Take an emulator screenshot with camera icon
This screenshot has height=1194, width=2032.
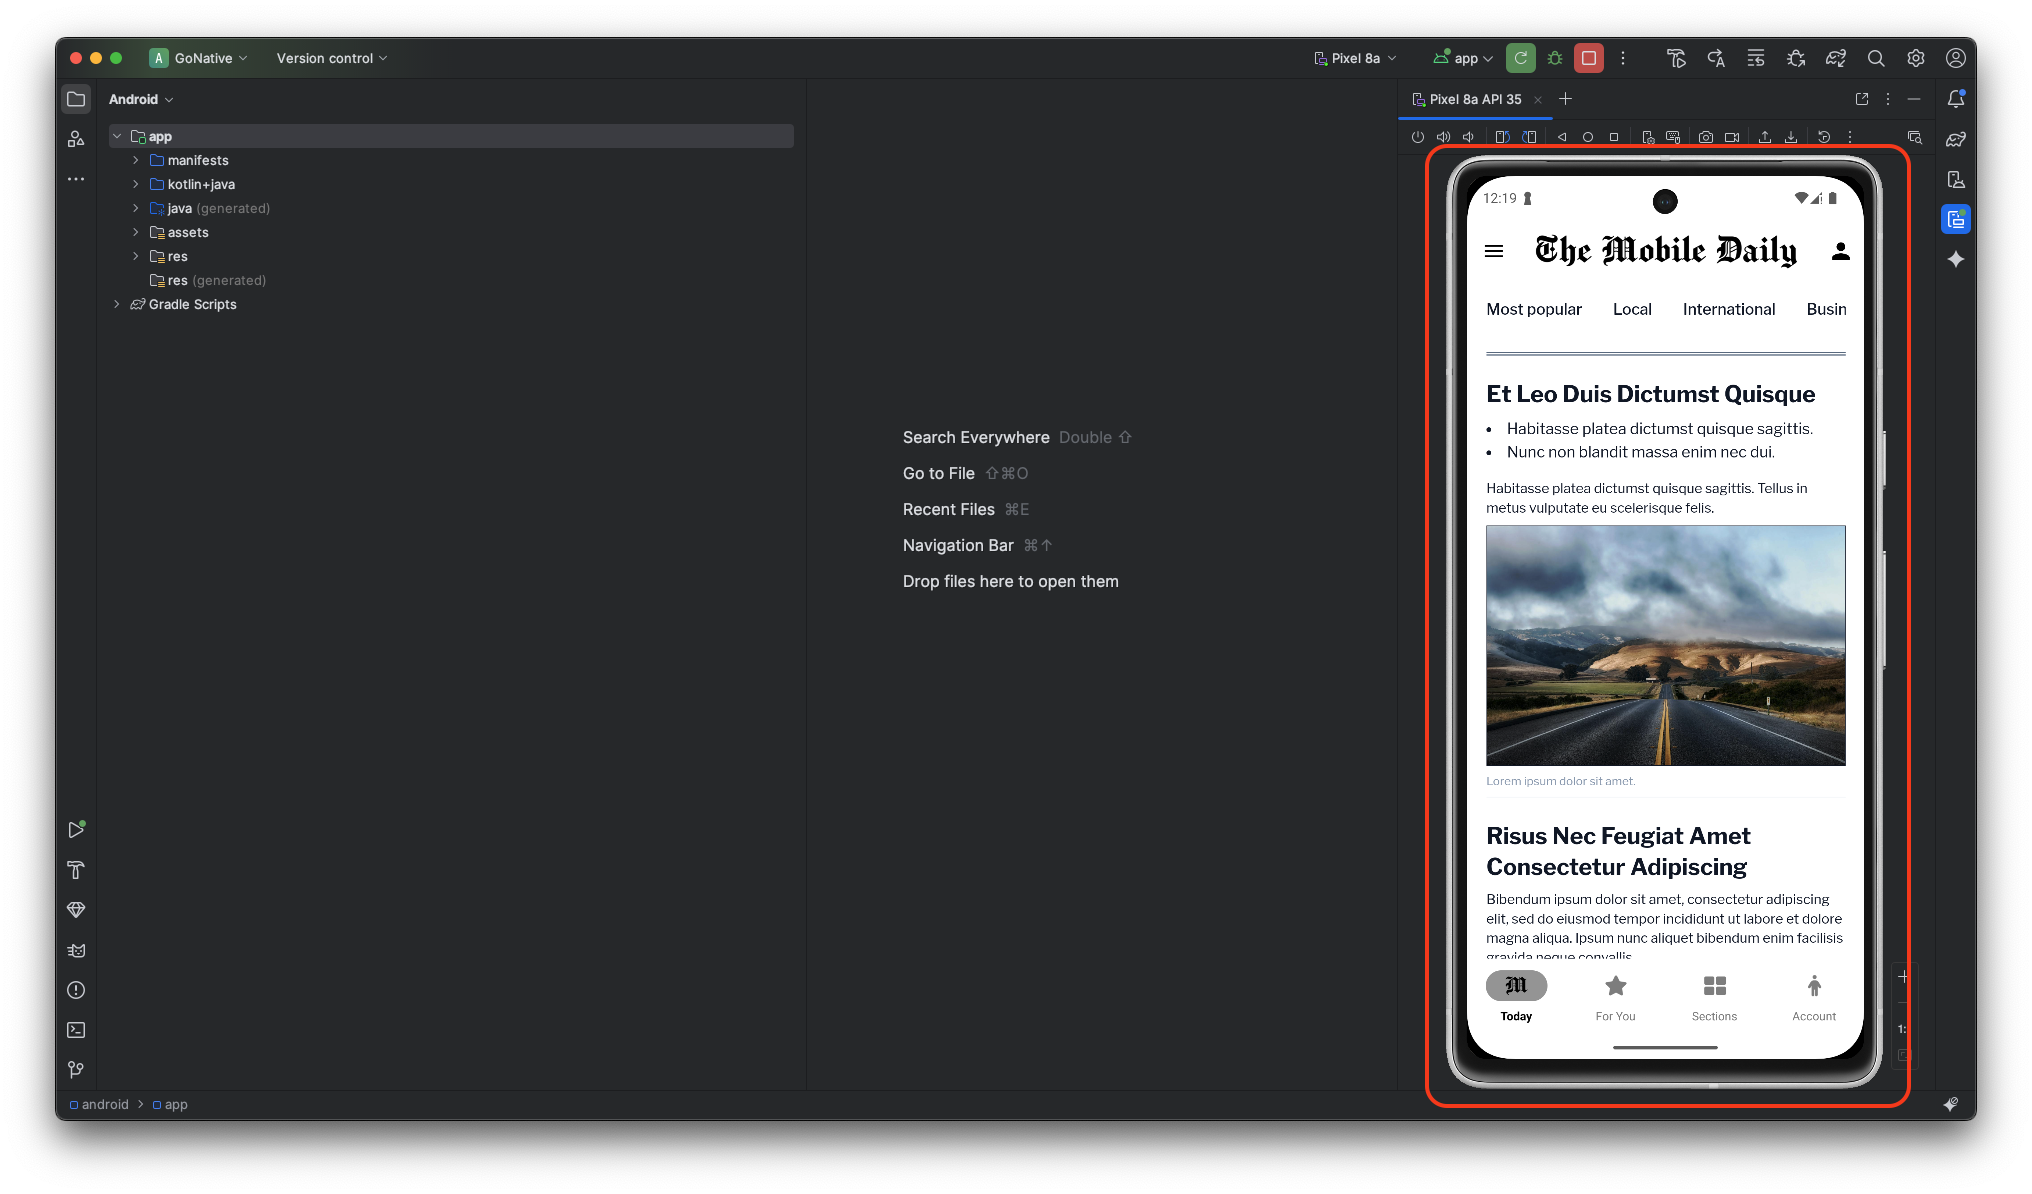point(1706,137)
